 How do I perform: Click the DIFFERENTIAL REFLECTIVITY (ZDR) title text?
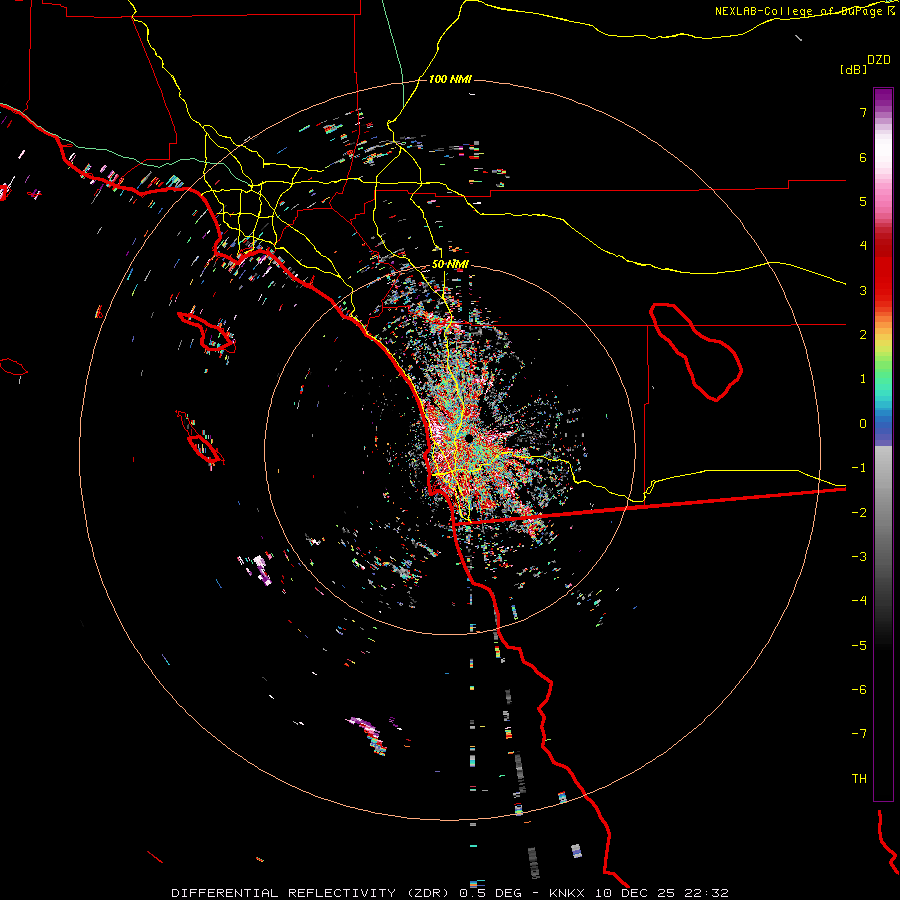pyautogui.click(x=310, y=893)
